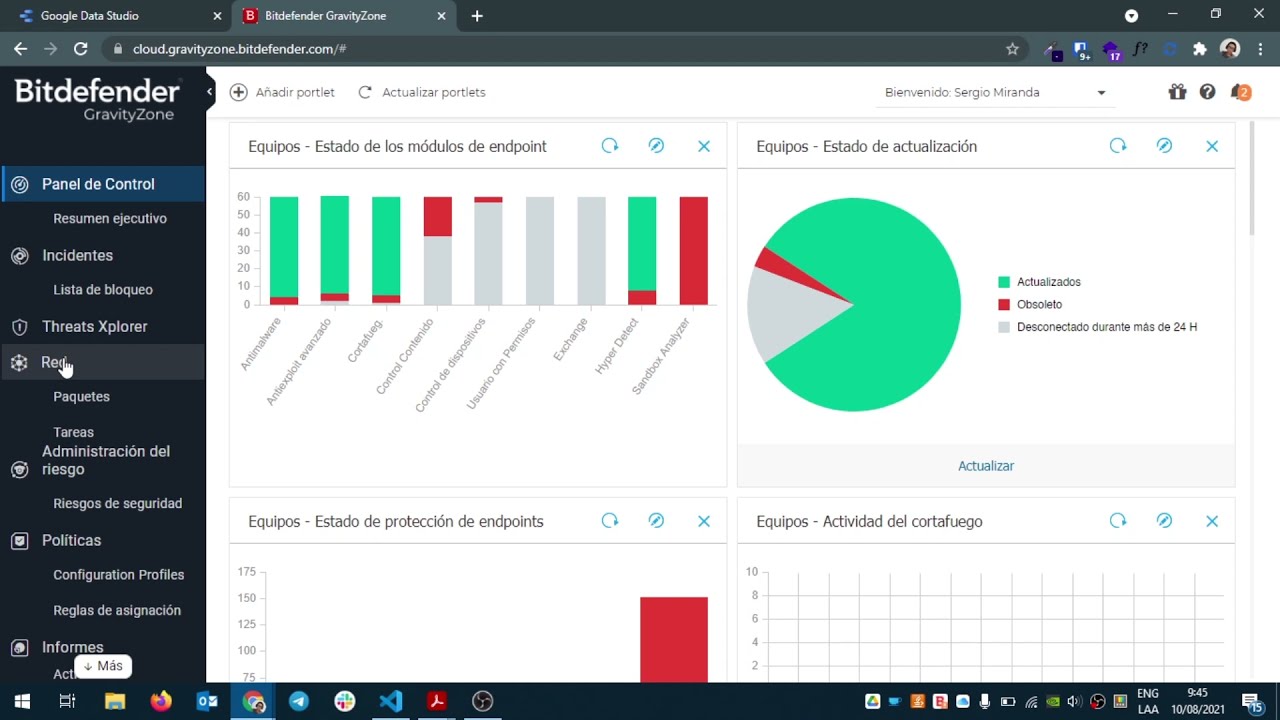The height and width of the screenshot is (720, 1280).
Task: Close the Estado de los módulos de endpoint portlet
Action: 704,146
